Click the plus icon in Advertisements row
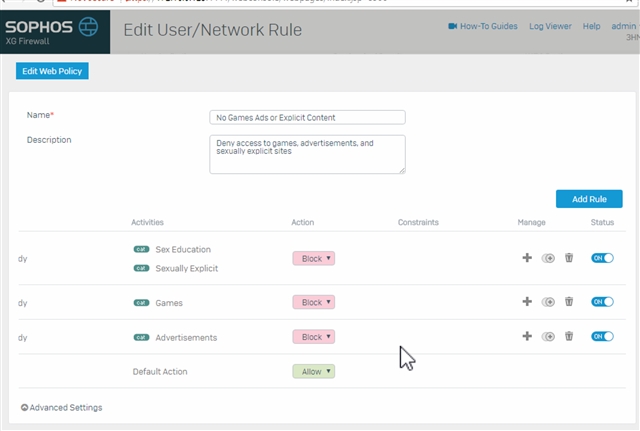The height and width of the screenshot is (431, 640). click(527, 336)
